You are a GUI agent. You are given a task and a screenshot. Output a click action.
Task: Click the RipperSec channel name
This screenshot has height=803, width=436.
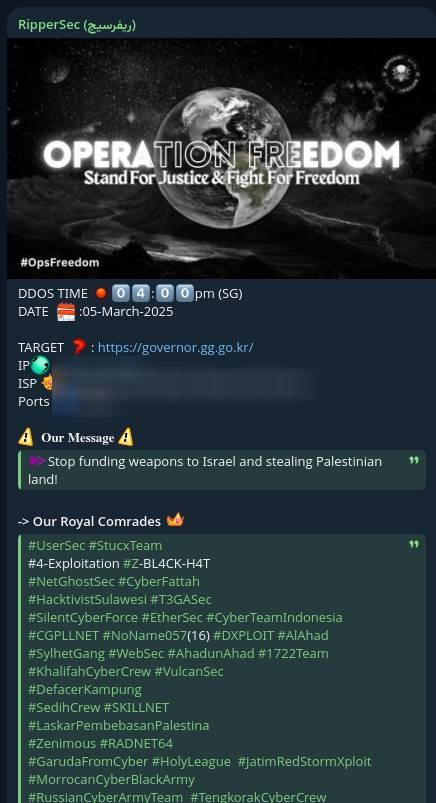click(77, 25)
